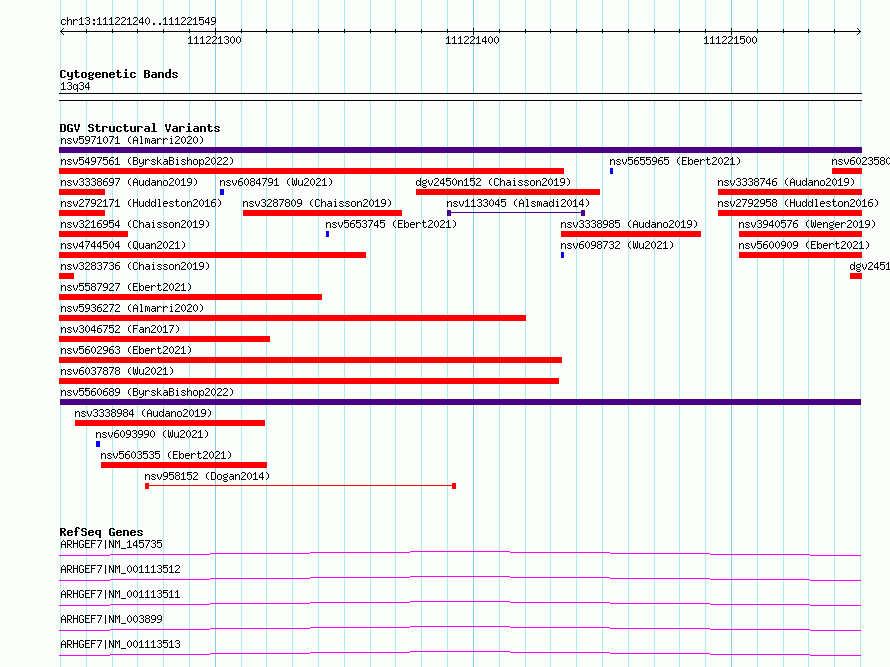The width and height of the screenshot is (890, 667).
Task: Click nsv3940576 (Wenger2019) label
Action: click(x=807, y=224)
